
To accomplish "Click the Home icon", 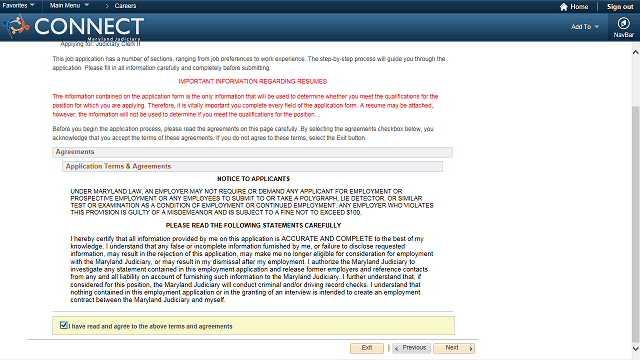I will click(564, 7).
